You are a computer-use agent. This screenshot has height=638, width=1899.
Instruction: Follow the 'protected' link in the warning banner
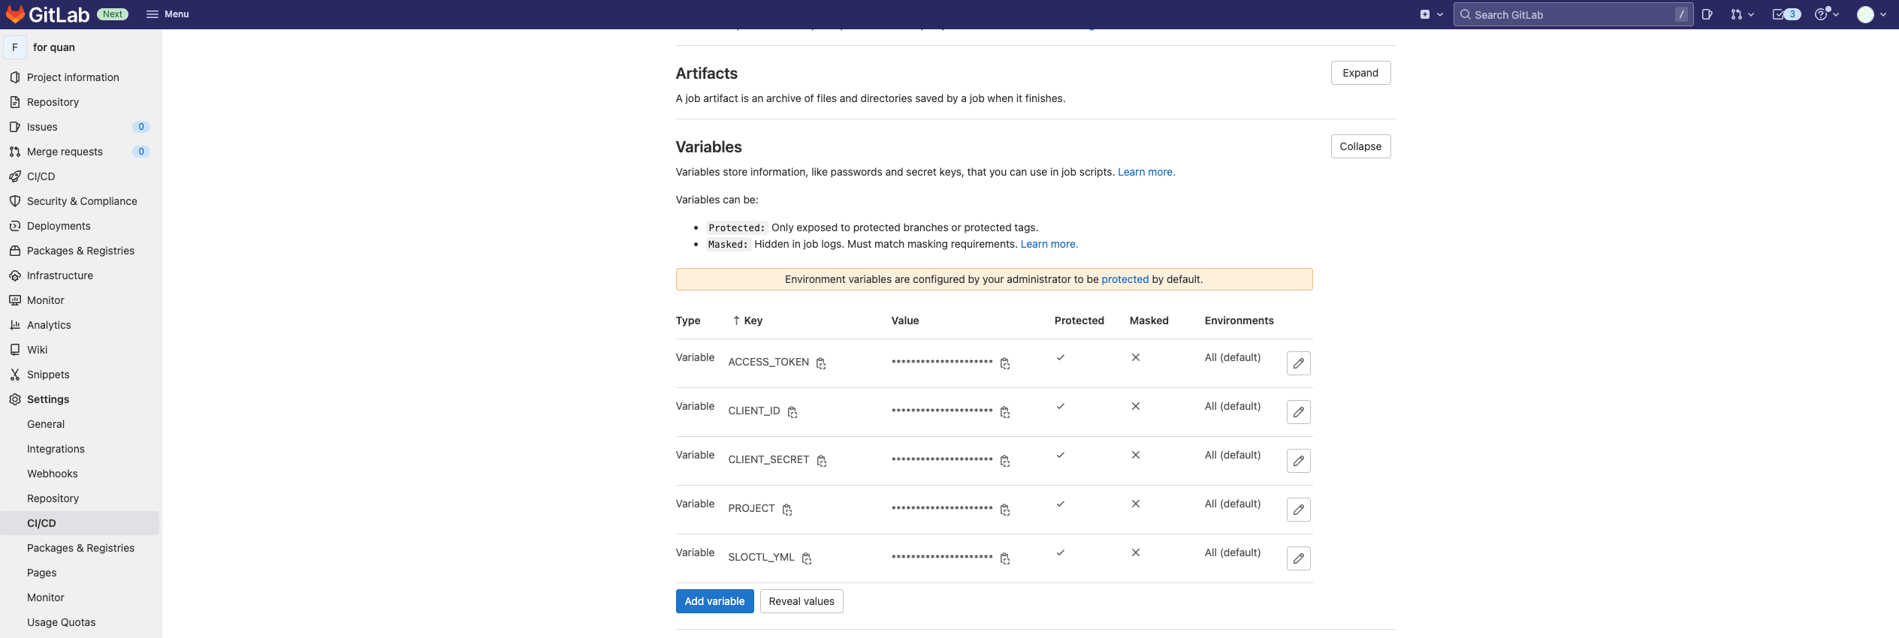(x=1124, y=279)
